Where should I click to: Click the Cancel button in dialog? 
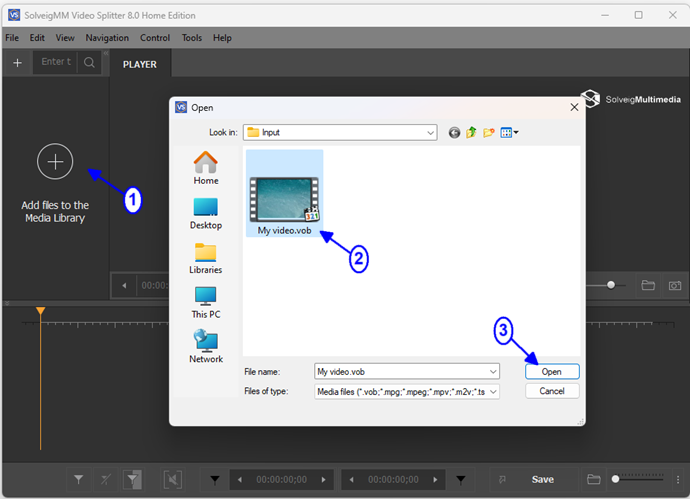pyautogui.click(x=552, y=391)
